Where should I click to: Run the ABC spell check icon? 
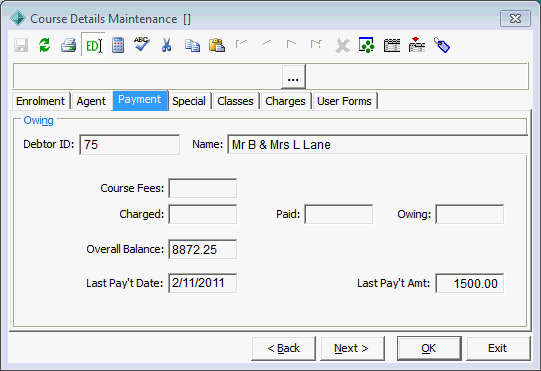pos(142,45)
